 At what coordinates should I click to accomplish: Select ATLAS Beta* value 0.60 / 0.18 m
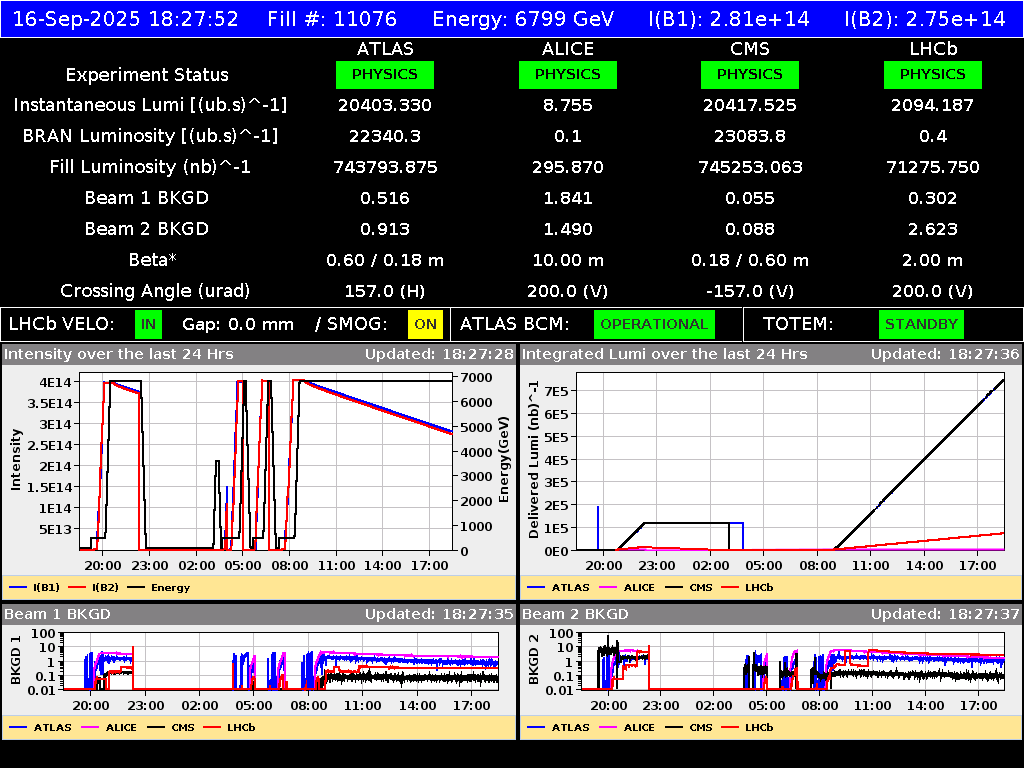click(385, 260)
